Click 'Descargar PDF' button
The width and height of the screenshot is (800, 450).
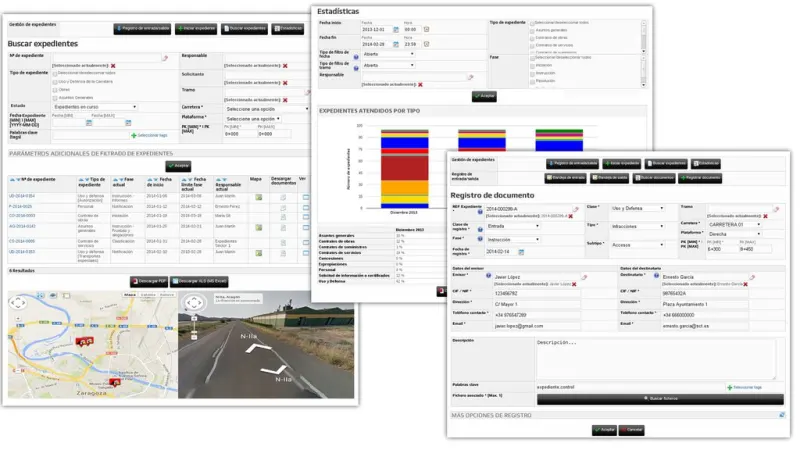click(x=148, y=281)
